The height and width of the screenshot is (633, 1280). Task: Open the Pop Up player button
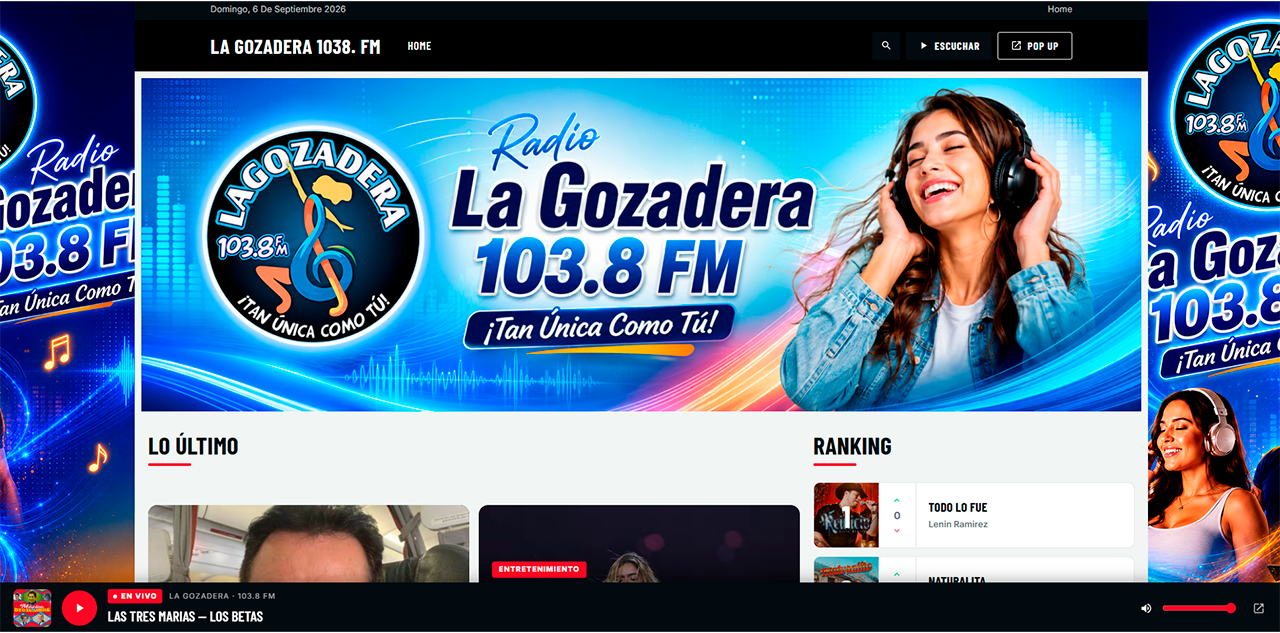click(1034, 46)
